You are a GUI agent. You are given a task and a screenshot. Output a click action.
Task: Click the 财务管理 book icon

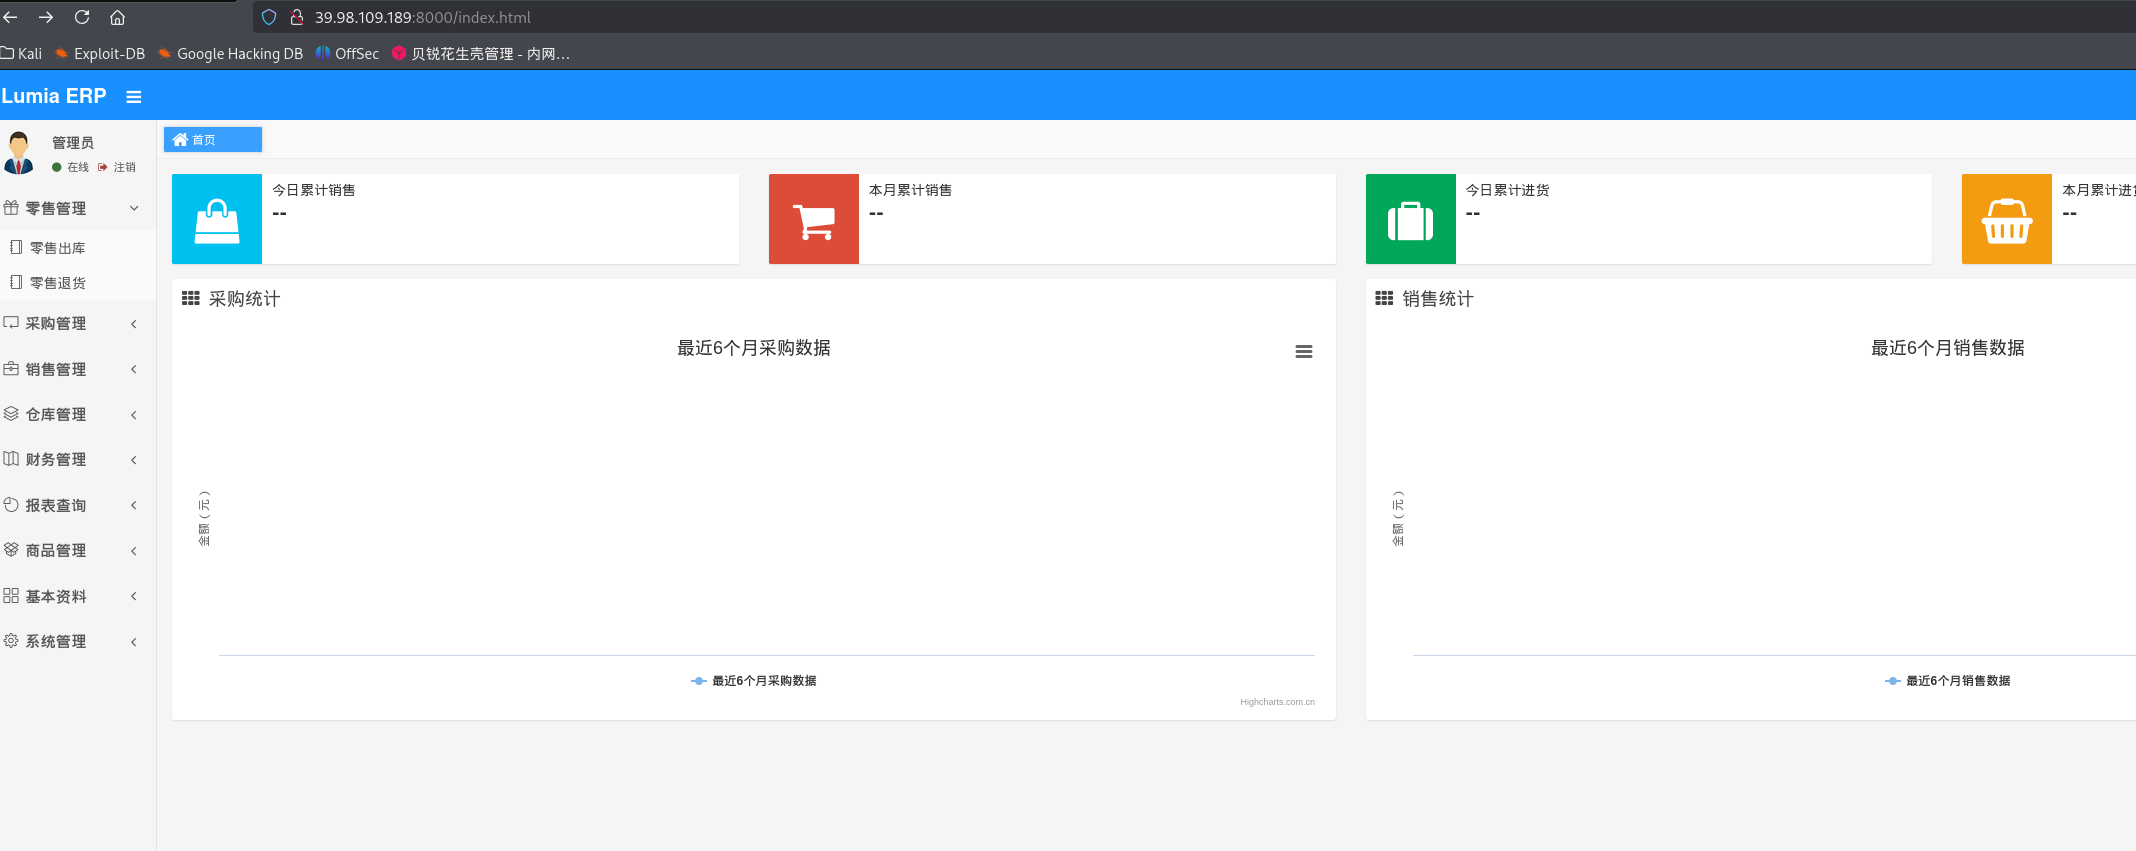click(x=11, y=459)
